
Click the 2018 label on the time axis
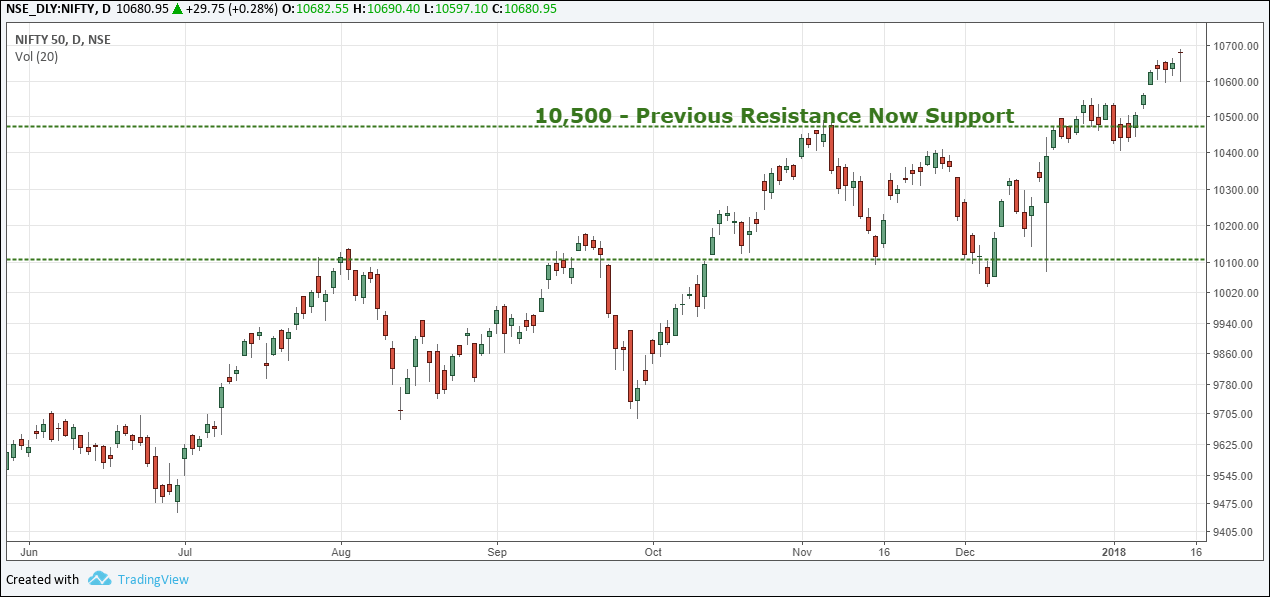coord(1113,551)
